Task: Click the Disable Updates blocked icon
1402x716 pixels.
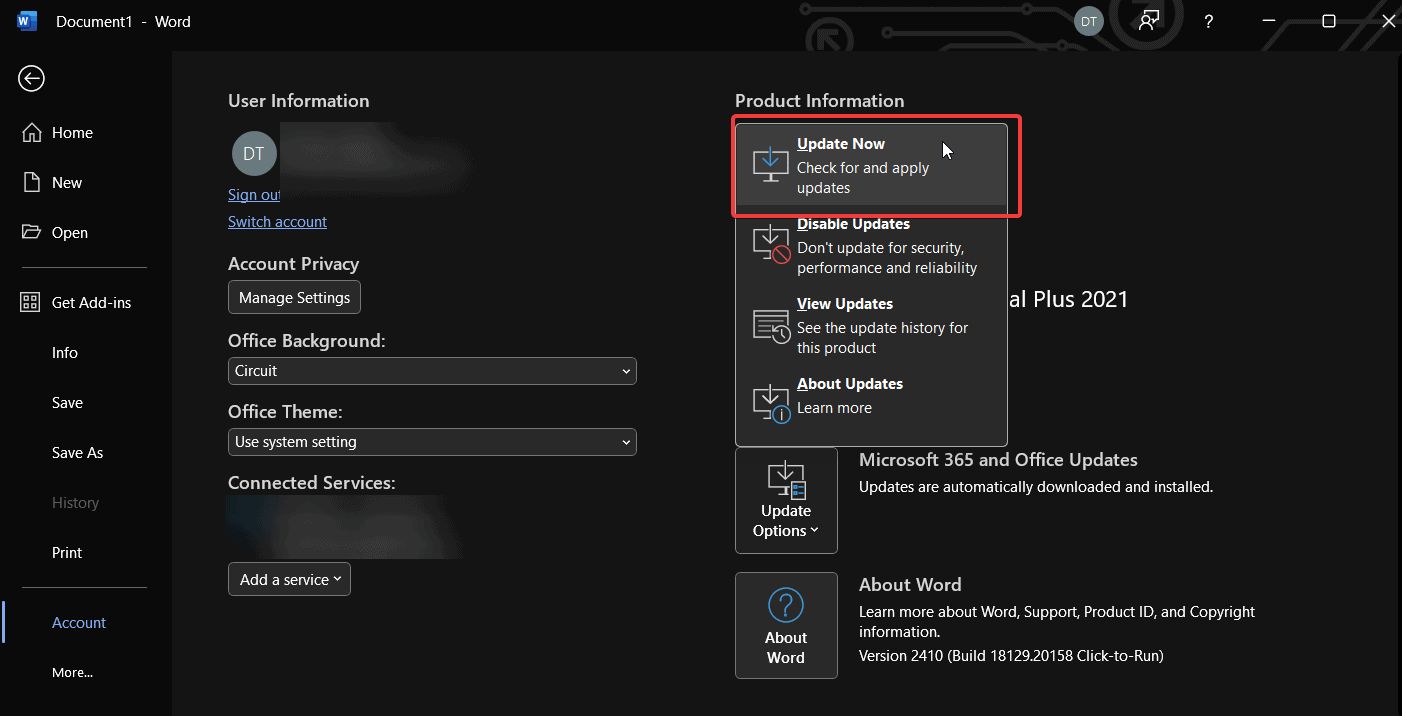Action: [771, 245]
